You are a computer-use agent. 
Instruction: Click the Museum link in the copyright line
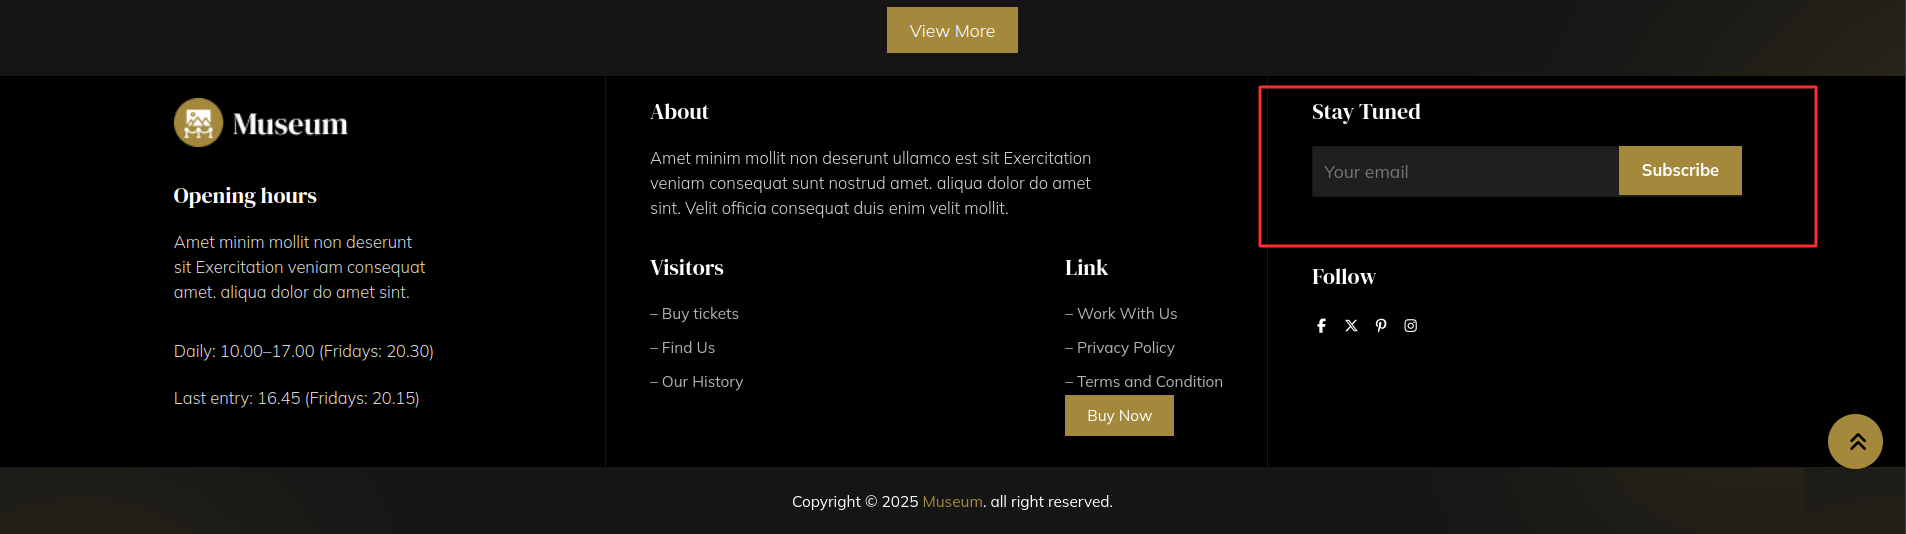952,502
